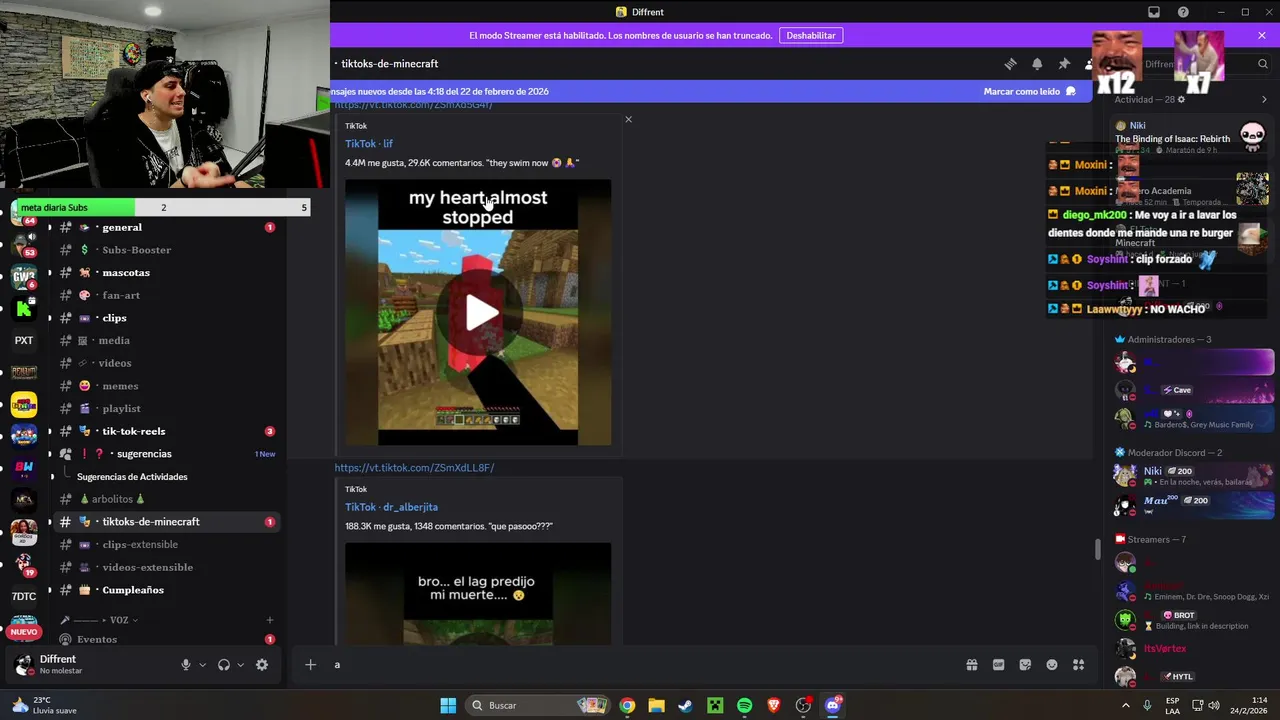
Task: Open the fan-art channel
Action: pyautogui.click(x=165, y=295)
